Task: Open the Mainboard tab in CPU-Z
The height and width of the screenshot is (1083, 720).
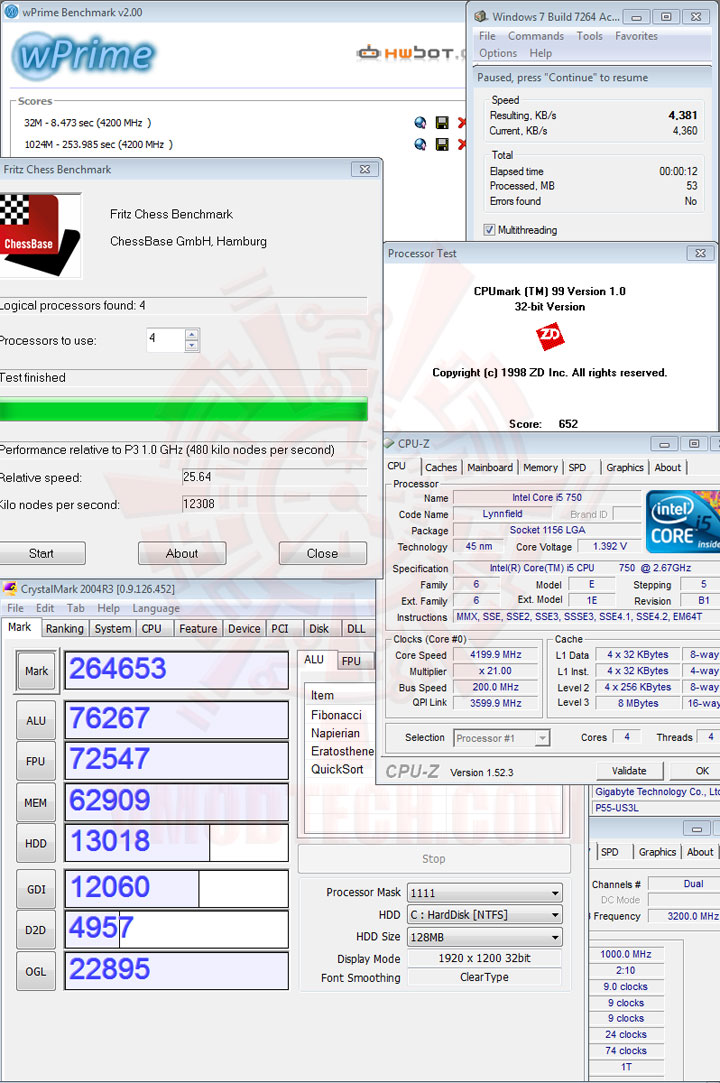Action: 490,468
